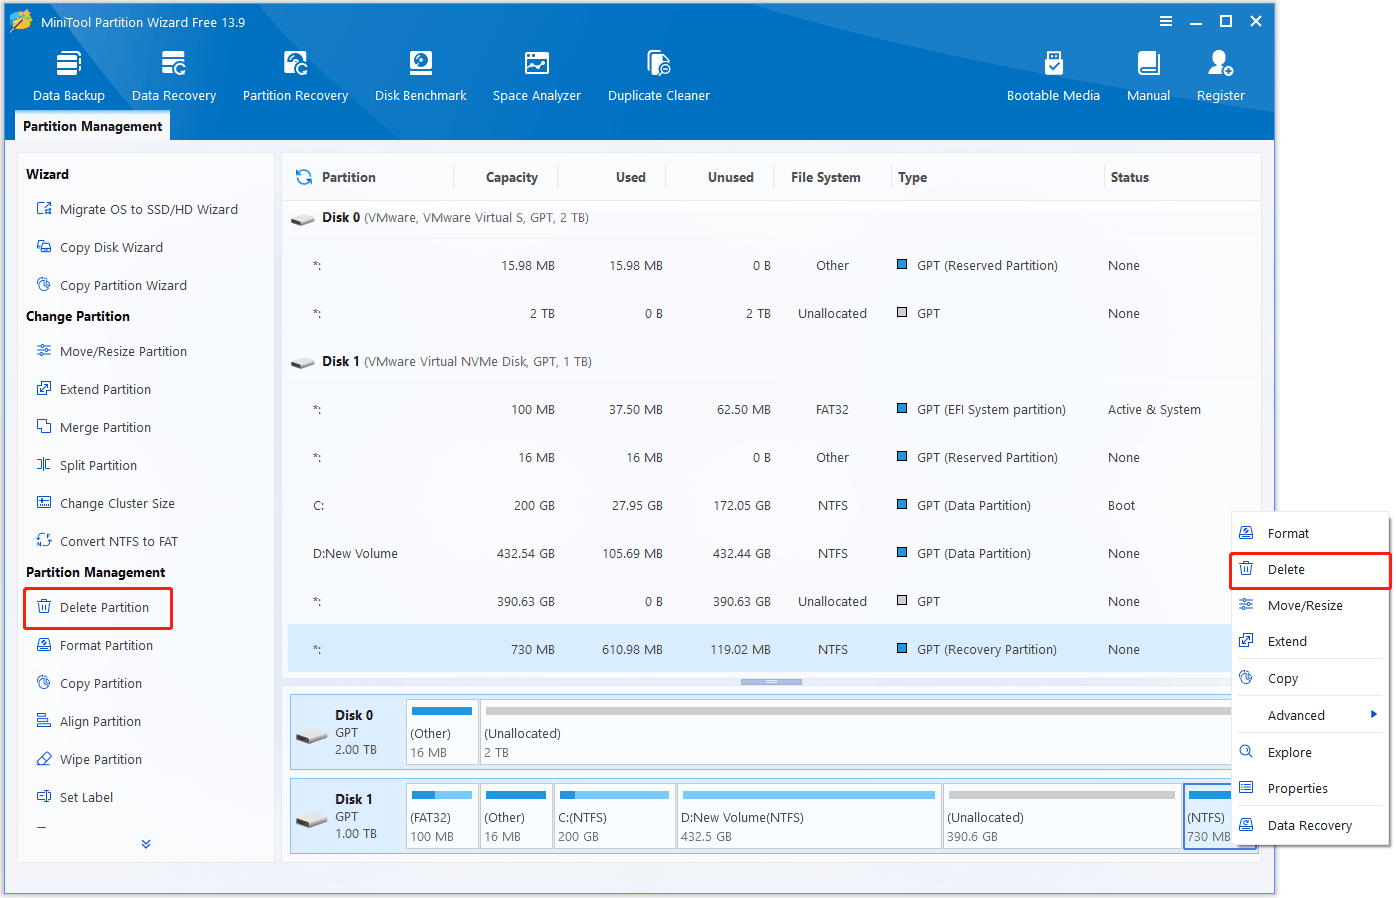Switch to Partition Management tab
This screenshot has width=1396, height=898.
pos(92,126)
